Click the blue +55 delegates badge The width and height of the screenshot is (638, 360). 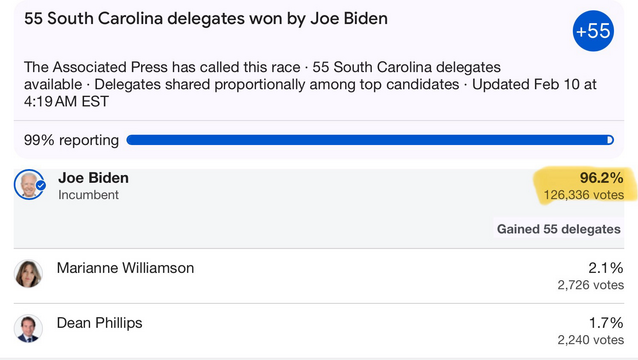593,31
